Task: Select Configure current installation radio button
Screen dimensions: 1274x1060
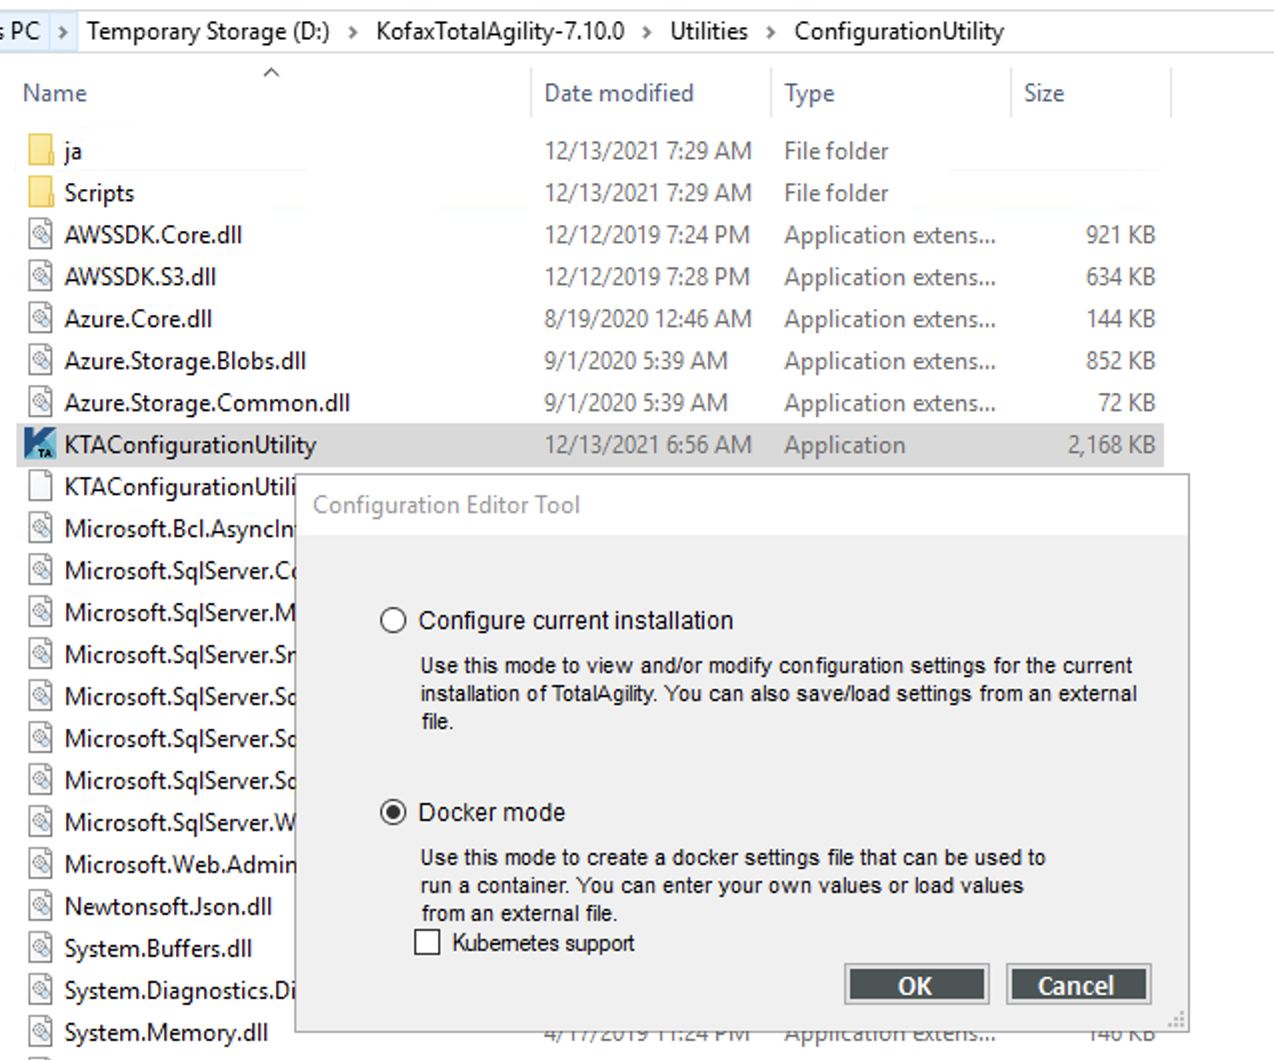Action: click(393, 621)
